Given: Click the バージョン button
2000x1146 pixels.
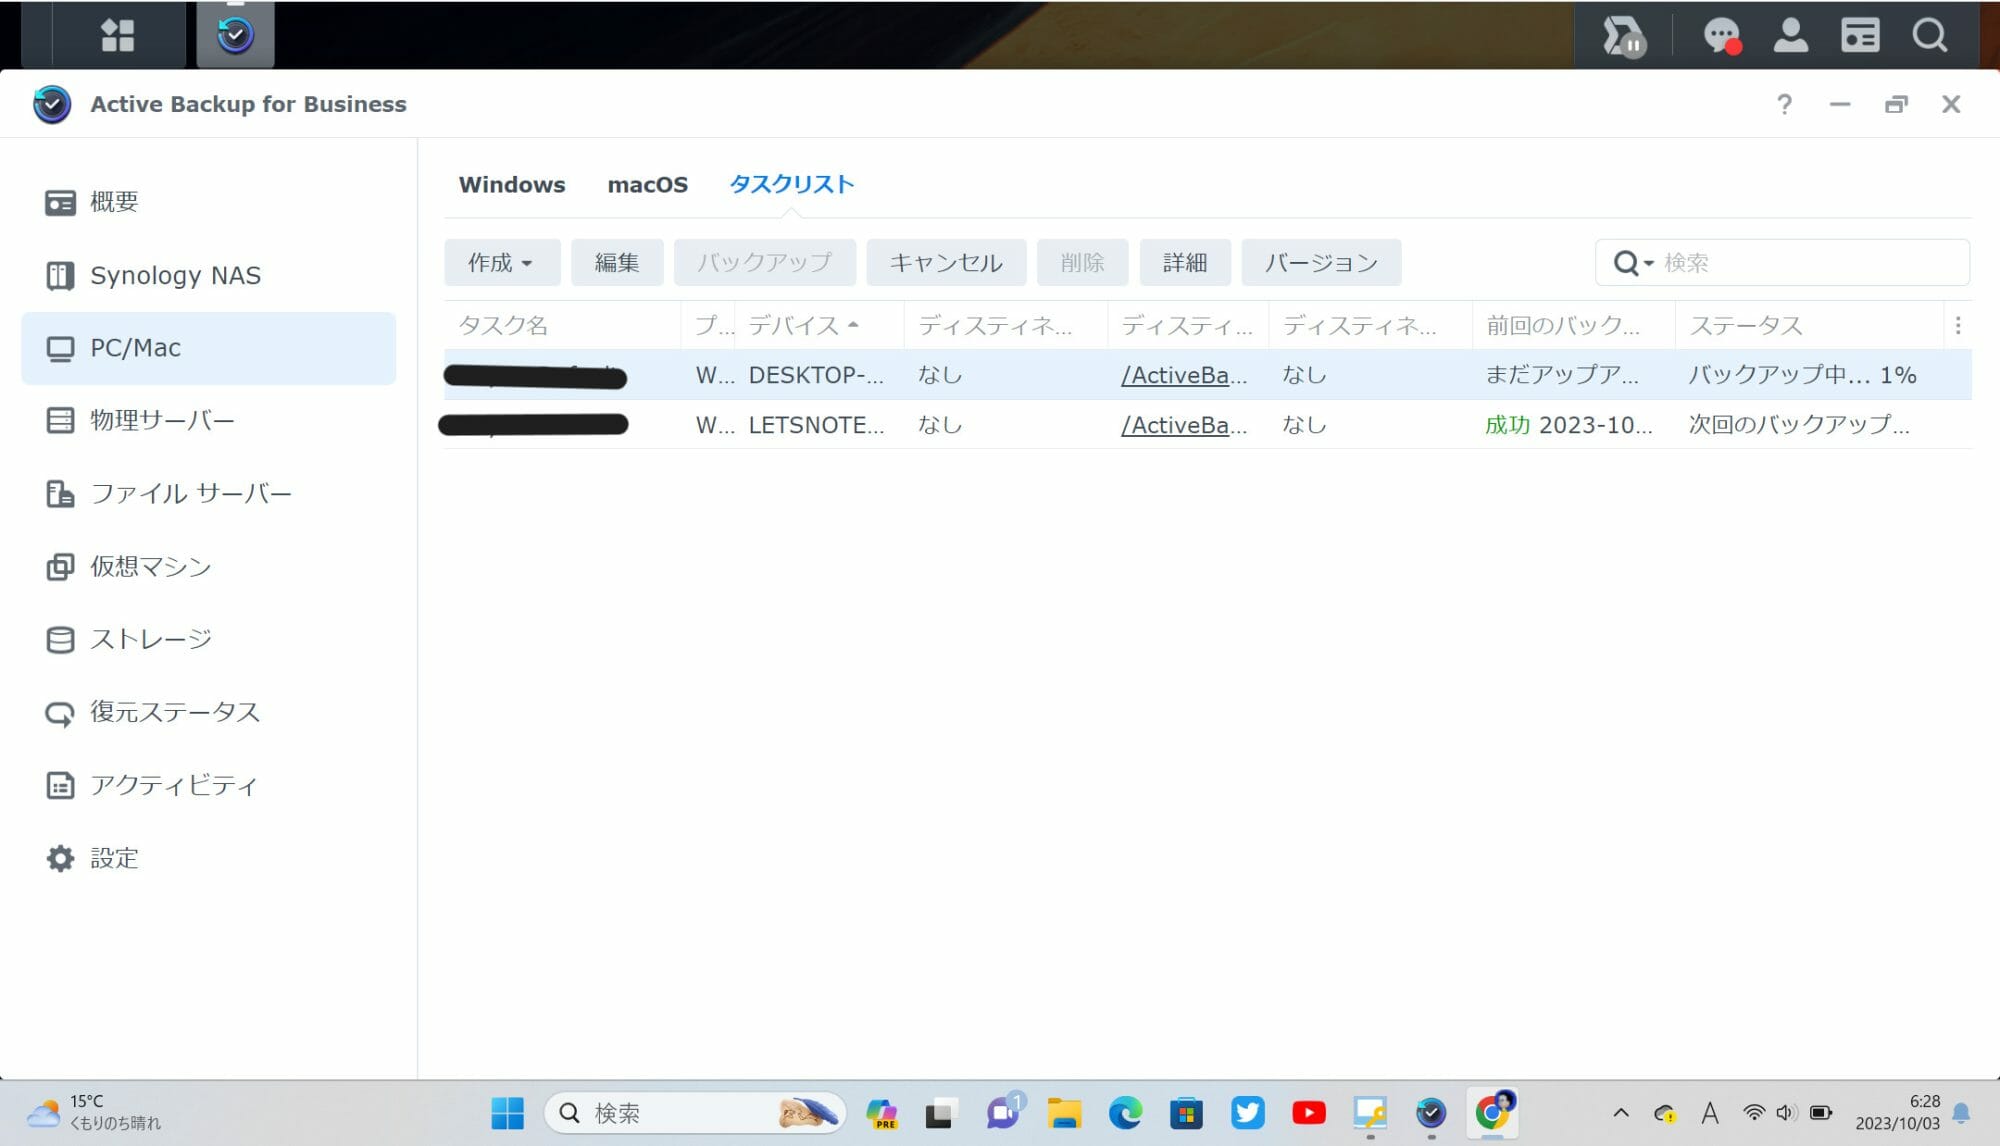Looking at the screenshot, I should click(1321, 262).
